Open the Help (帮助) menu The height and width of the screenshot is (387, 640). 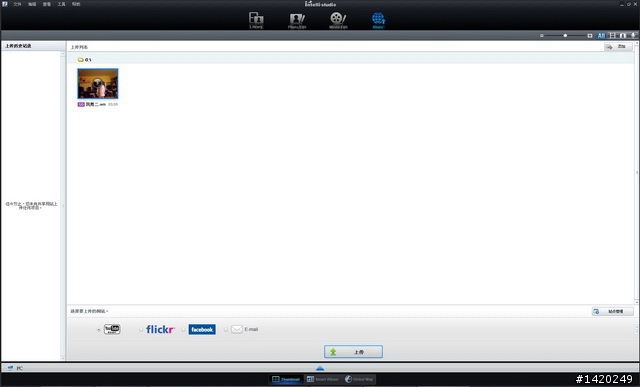tap(76, 4)
